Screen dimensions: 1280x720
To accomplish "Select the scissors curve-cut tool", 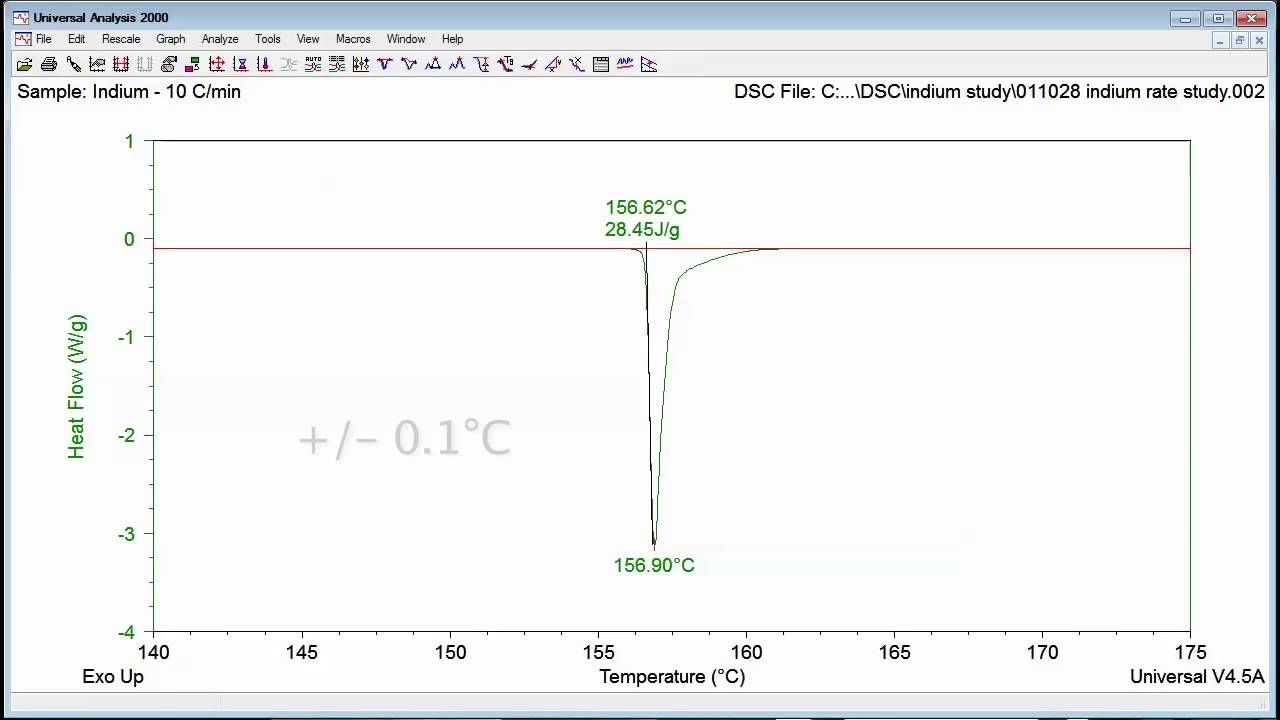I will pos(577,64).
